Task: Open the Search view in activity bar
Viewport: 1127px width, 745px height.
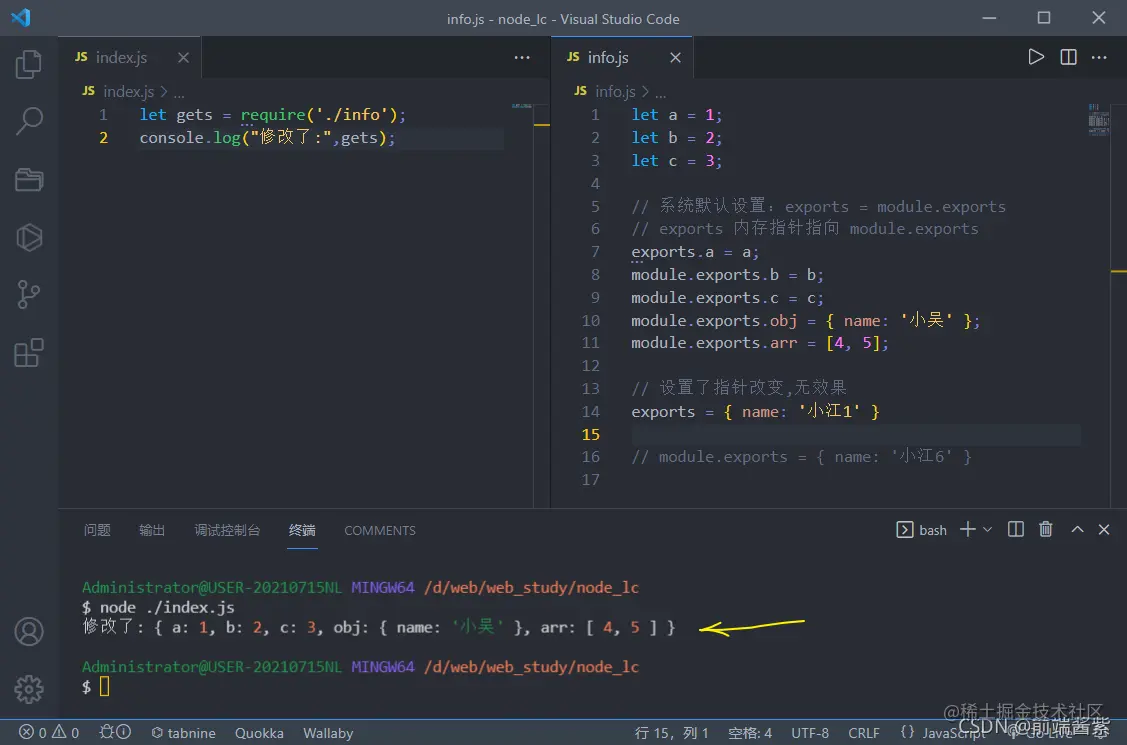Action: pyautogui.click(x=29, y=121)
